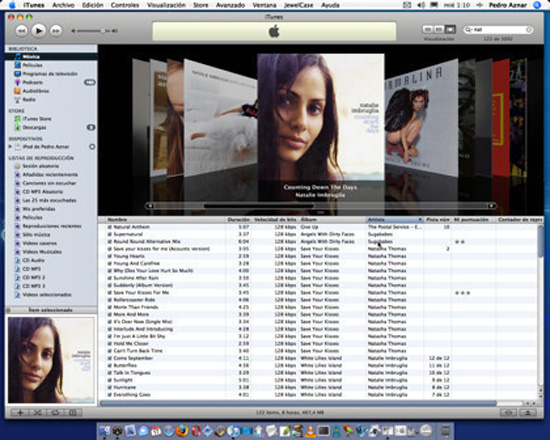Open search field magnifier dropdown
This screenshot has width=550, height=440.
pyautogui.click(x=468, y=30)
